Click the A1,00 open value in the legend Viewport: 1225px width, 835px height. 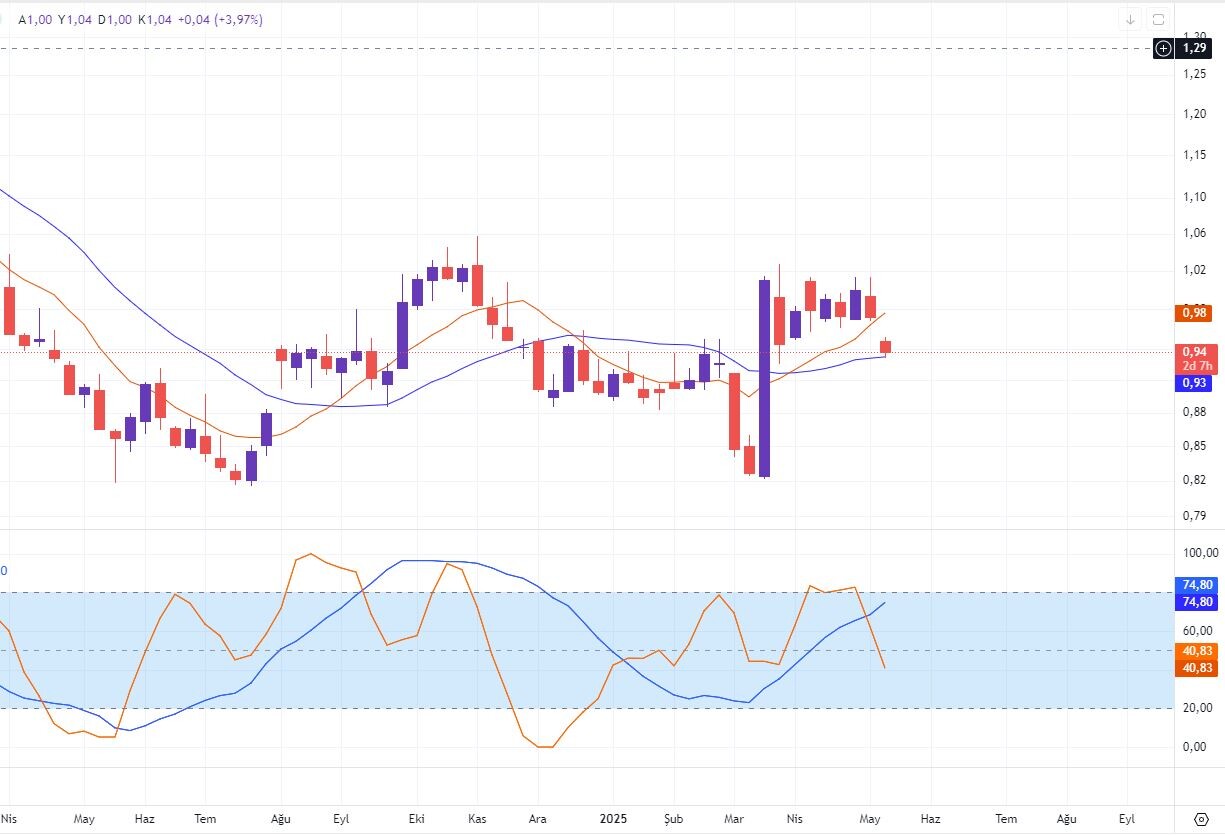coord(35,19)
